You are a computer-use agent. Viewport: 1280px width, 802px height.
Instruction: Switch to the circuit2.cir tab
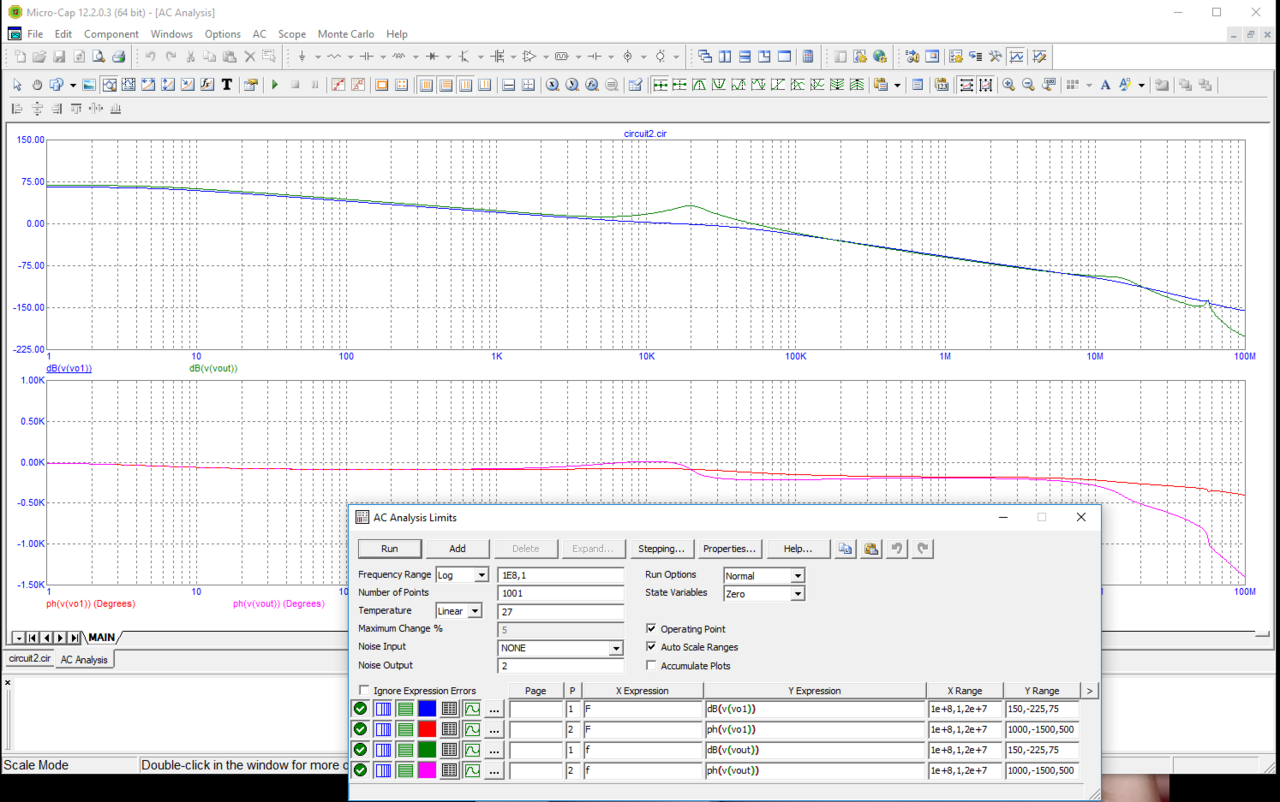29,659
